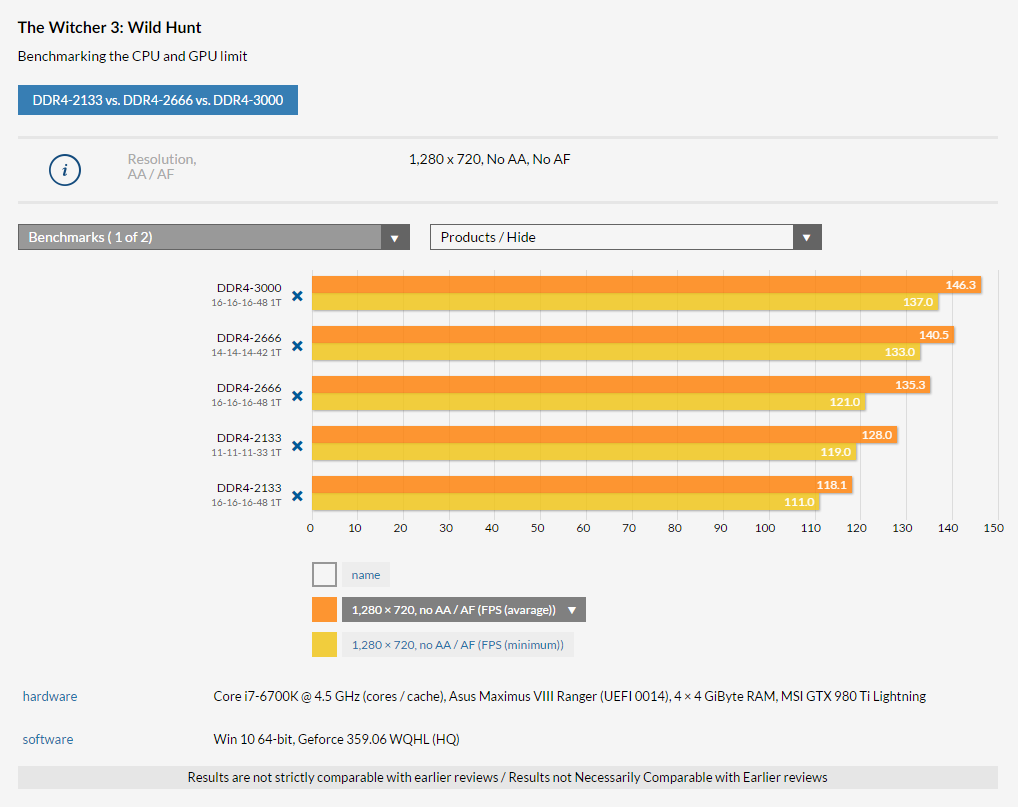Click the 14-14-14-42 1T timing label

246,353
